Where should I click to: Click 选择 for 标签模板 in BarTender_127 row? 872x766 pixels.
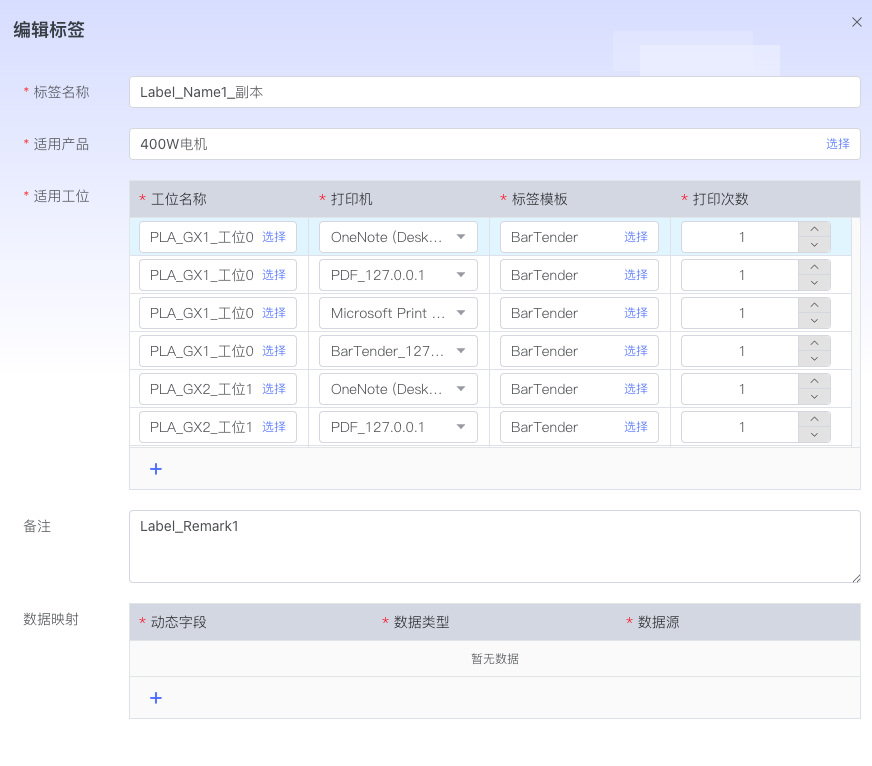[x=636, y=351]
